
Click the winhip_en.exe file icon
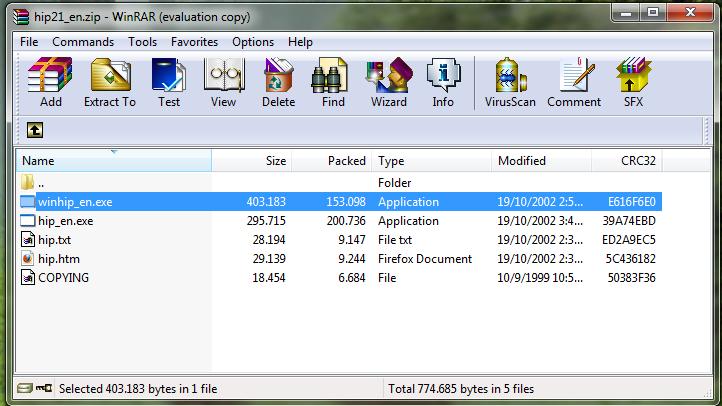point(28,202)
